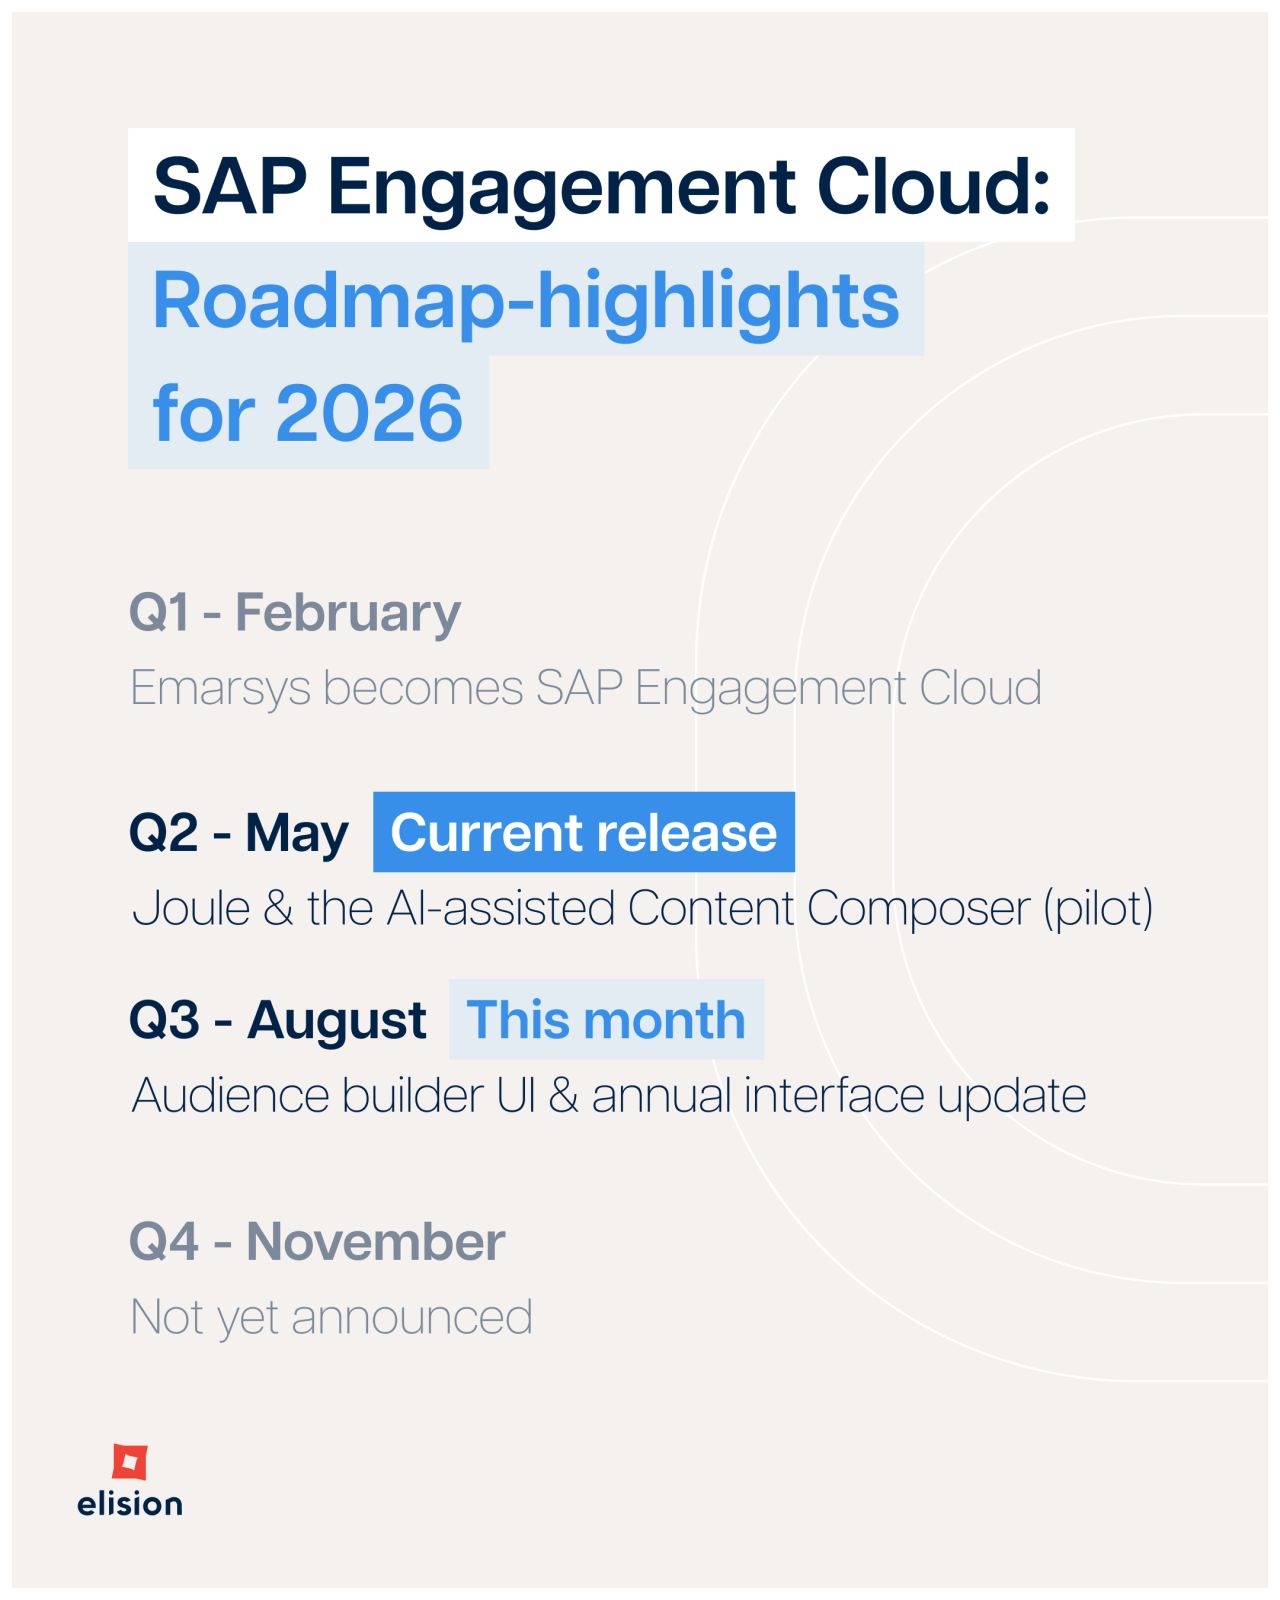
Task: Click Emarsys becomes SAP Engagement Cloud text
Action: (x=586, y=688)
